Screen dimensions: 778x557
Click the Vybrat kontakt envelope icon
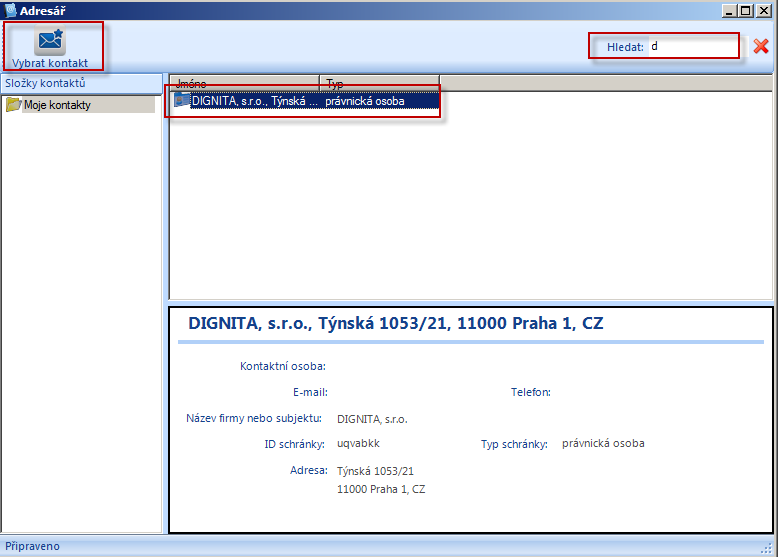coord(50,41)
